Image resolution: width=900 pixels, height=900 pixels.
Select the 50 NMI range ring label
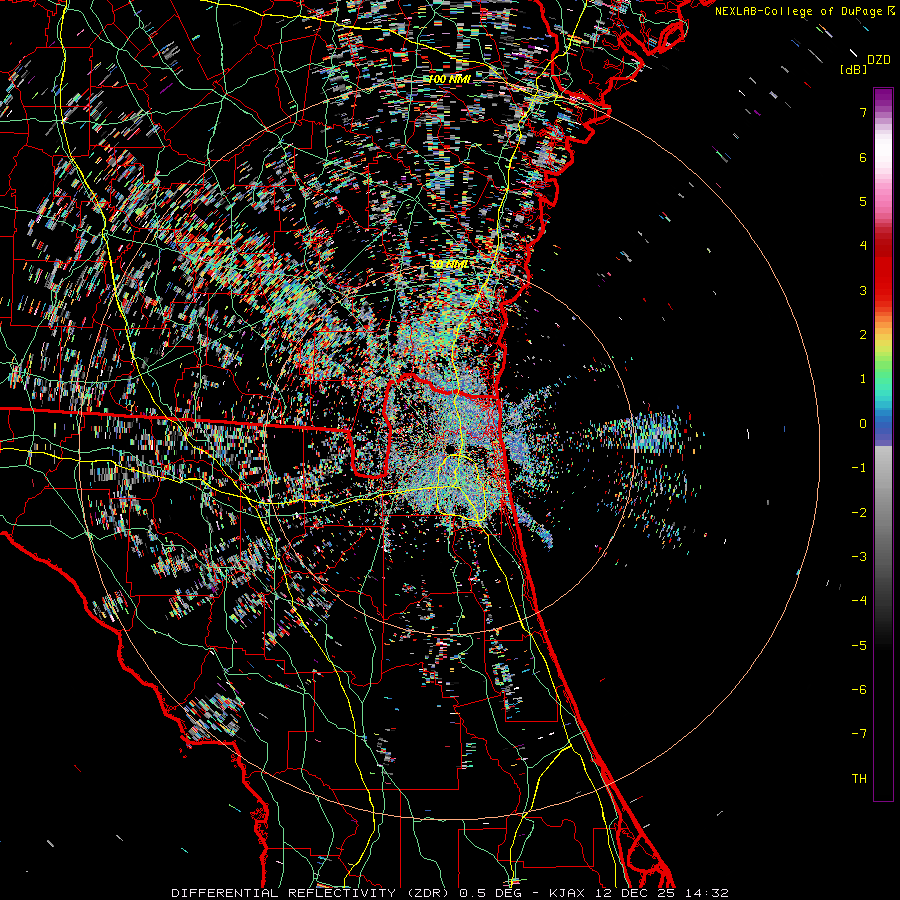pos(450,265)
